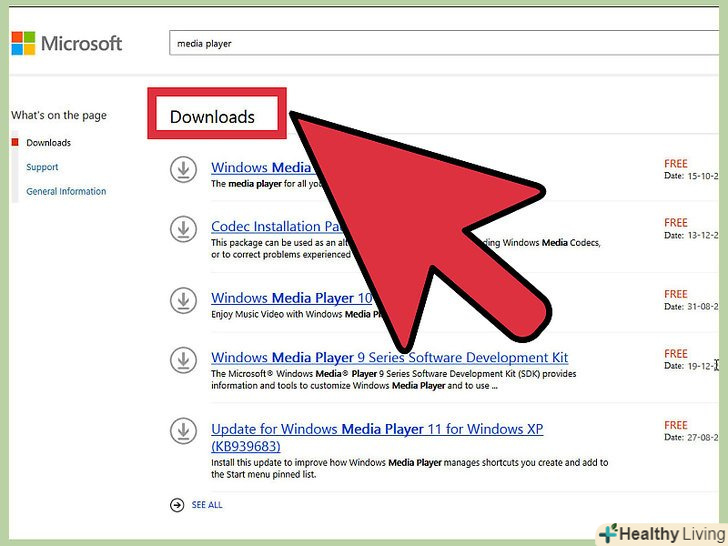Click the search field containing media player

coord(440,43)
